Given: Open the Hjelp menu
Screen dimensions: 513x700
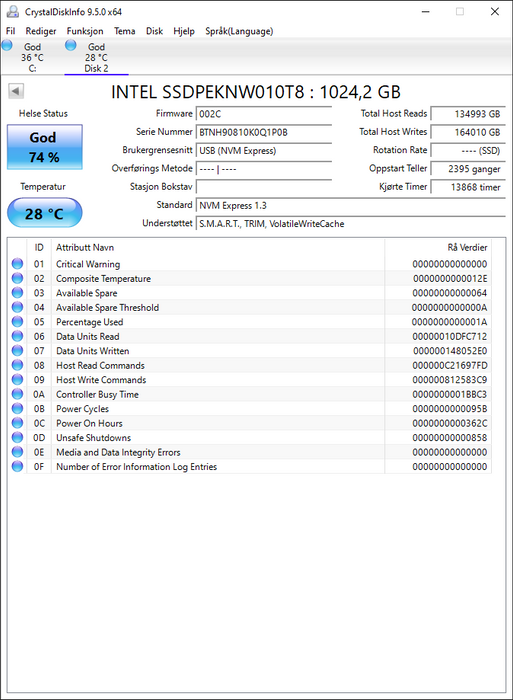Looking at the screenshot, I should 184,31.
